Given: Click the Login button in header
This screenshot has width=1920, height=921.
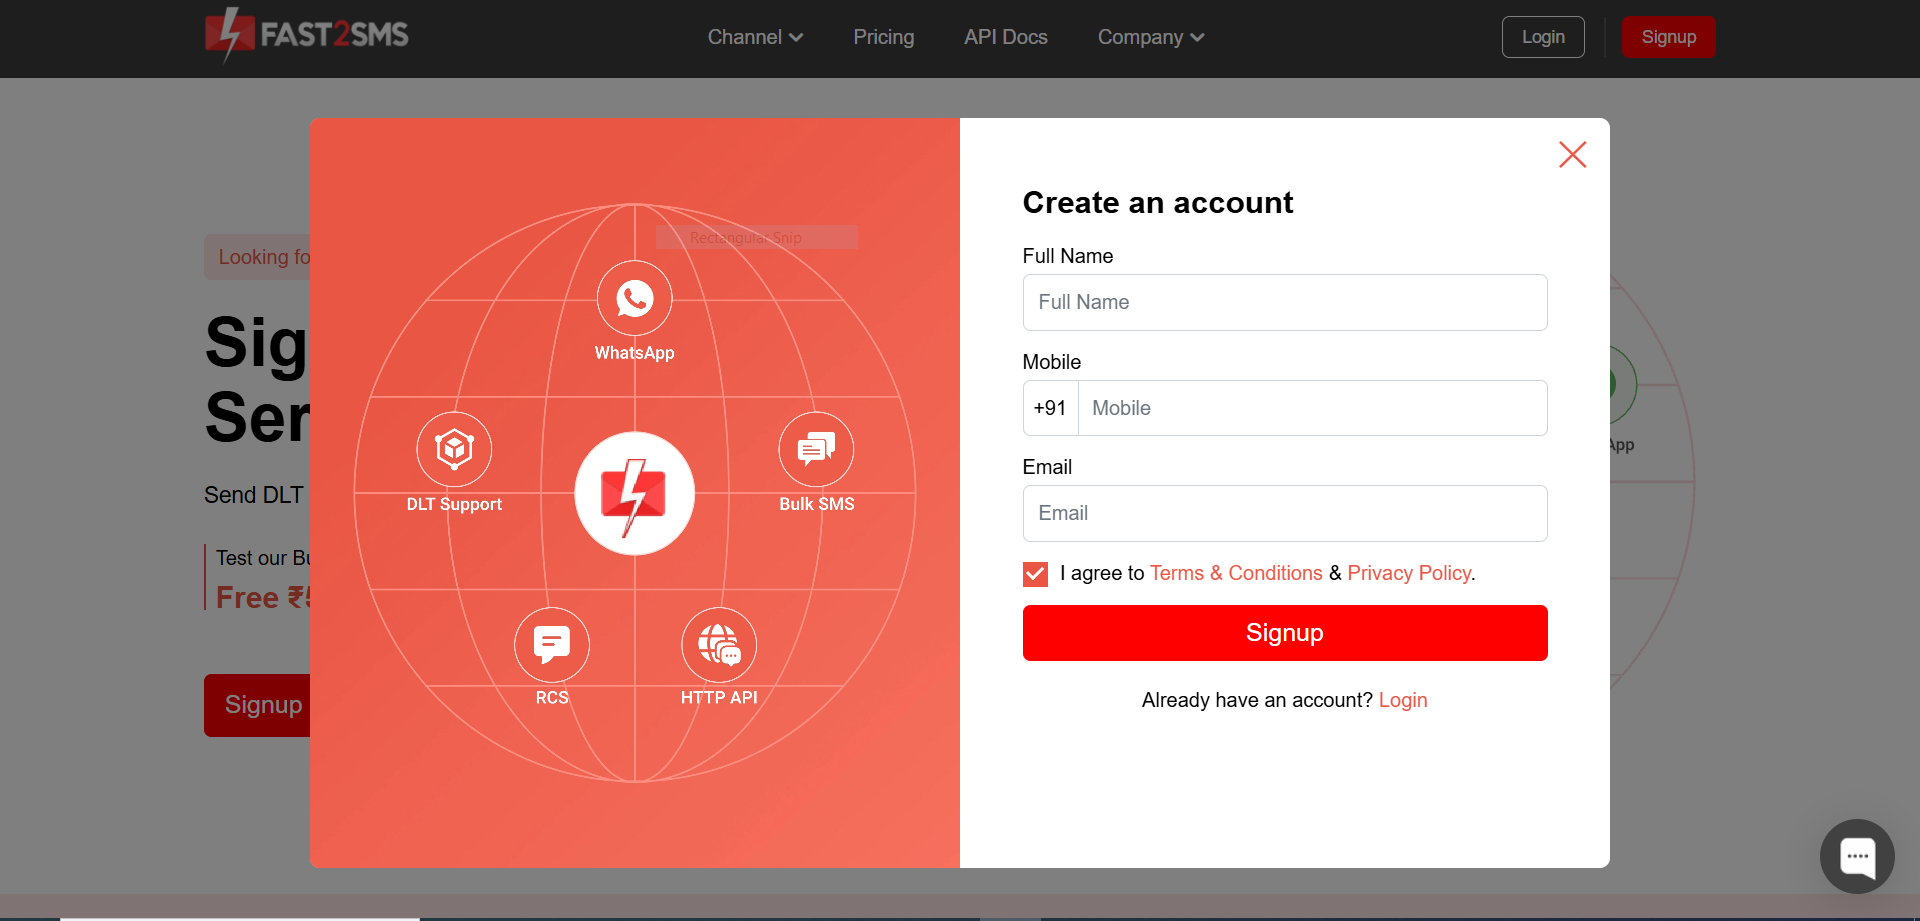Looking at the screenshot, I should pos(1542,37).
